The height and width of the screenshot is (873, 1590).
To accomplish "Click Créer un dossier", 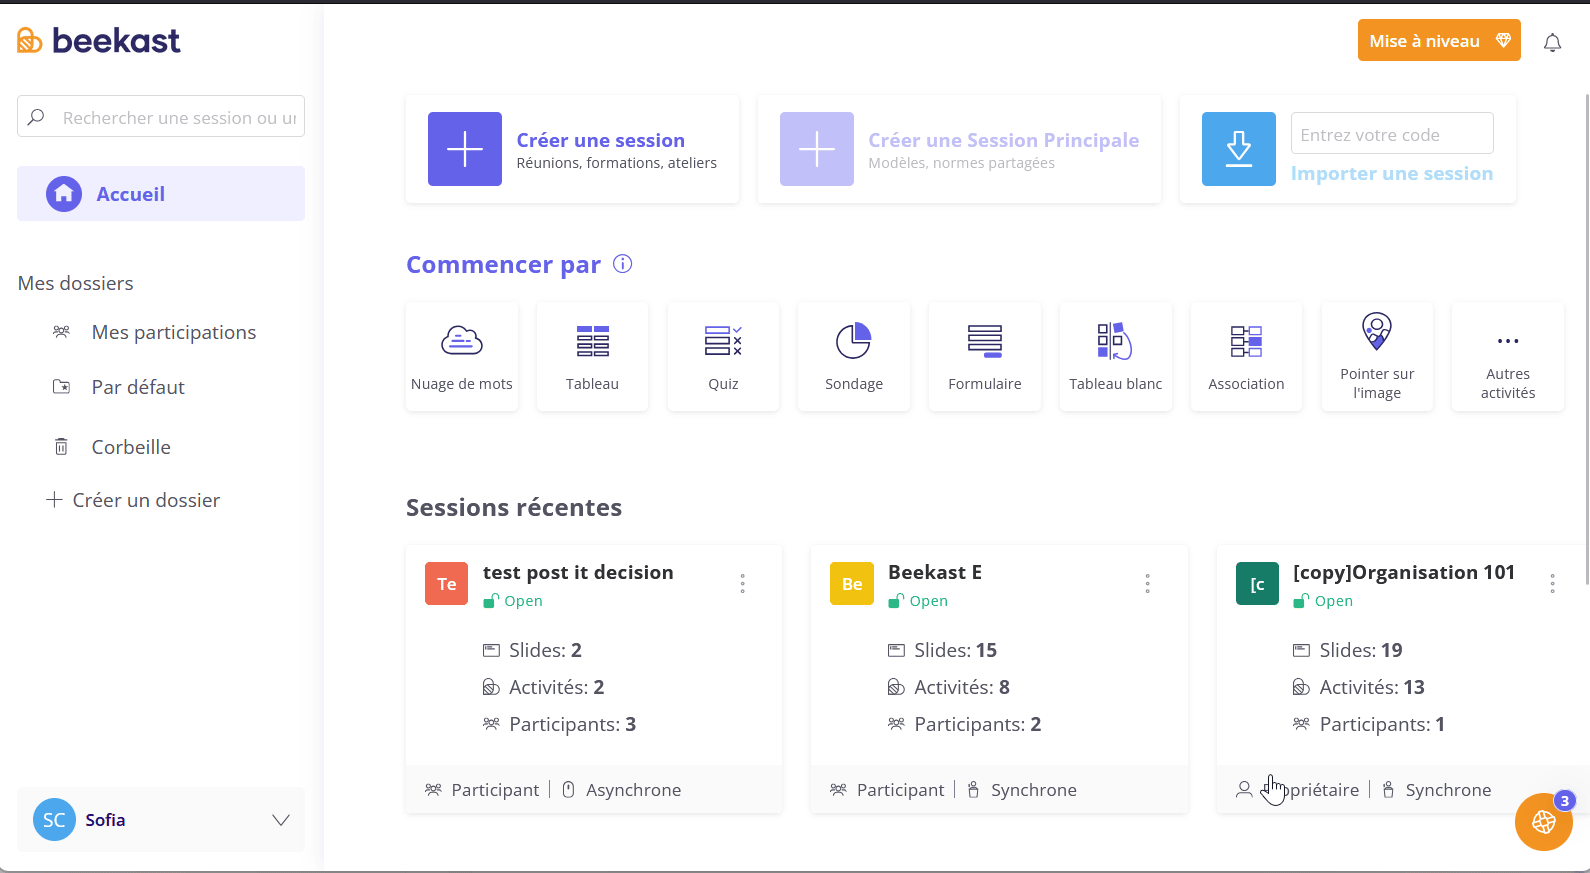I will (133, 500).
